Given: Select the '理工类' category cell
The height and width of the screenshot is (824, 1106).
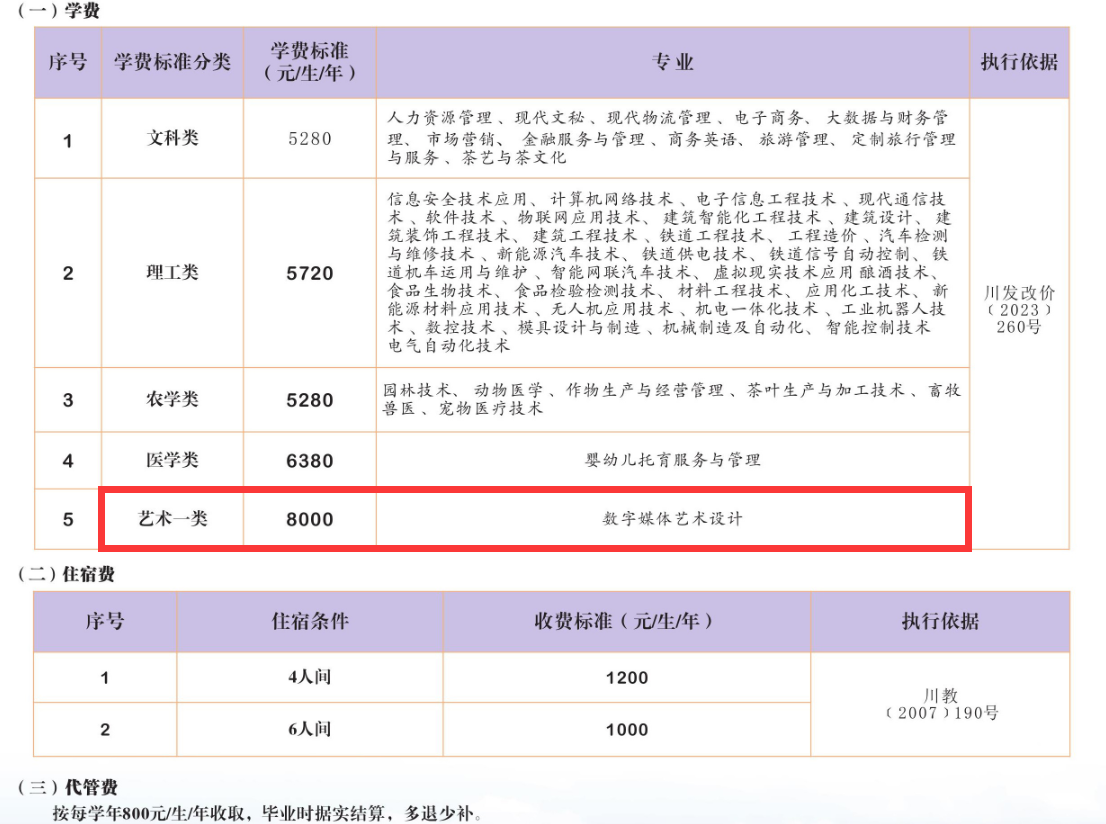Looking at the screenshot, I should coord(173,272).
